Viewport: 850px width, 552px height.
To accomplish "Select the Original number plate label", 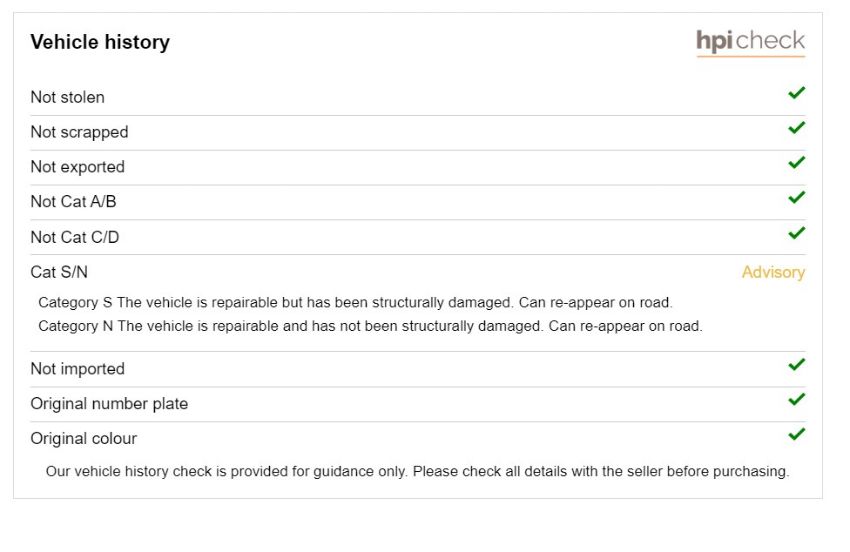I will (x=110, y=403).
